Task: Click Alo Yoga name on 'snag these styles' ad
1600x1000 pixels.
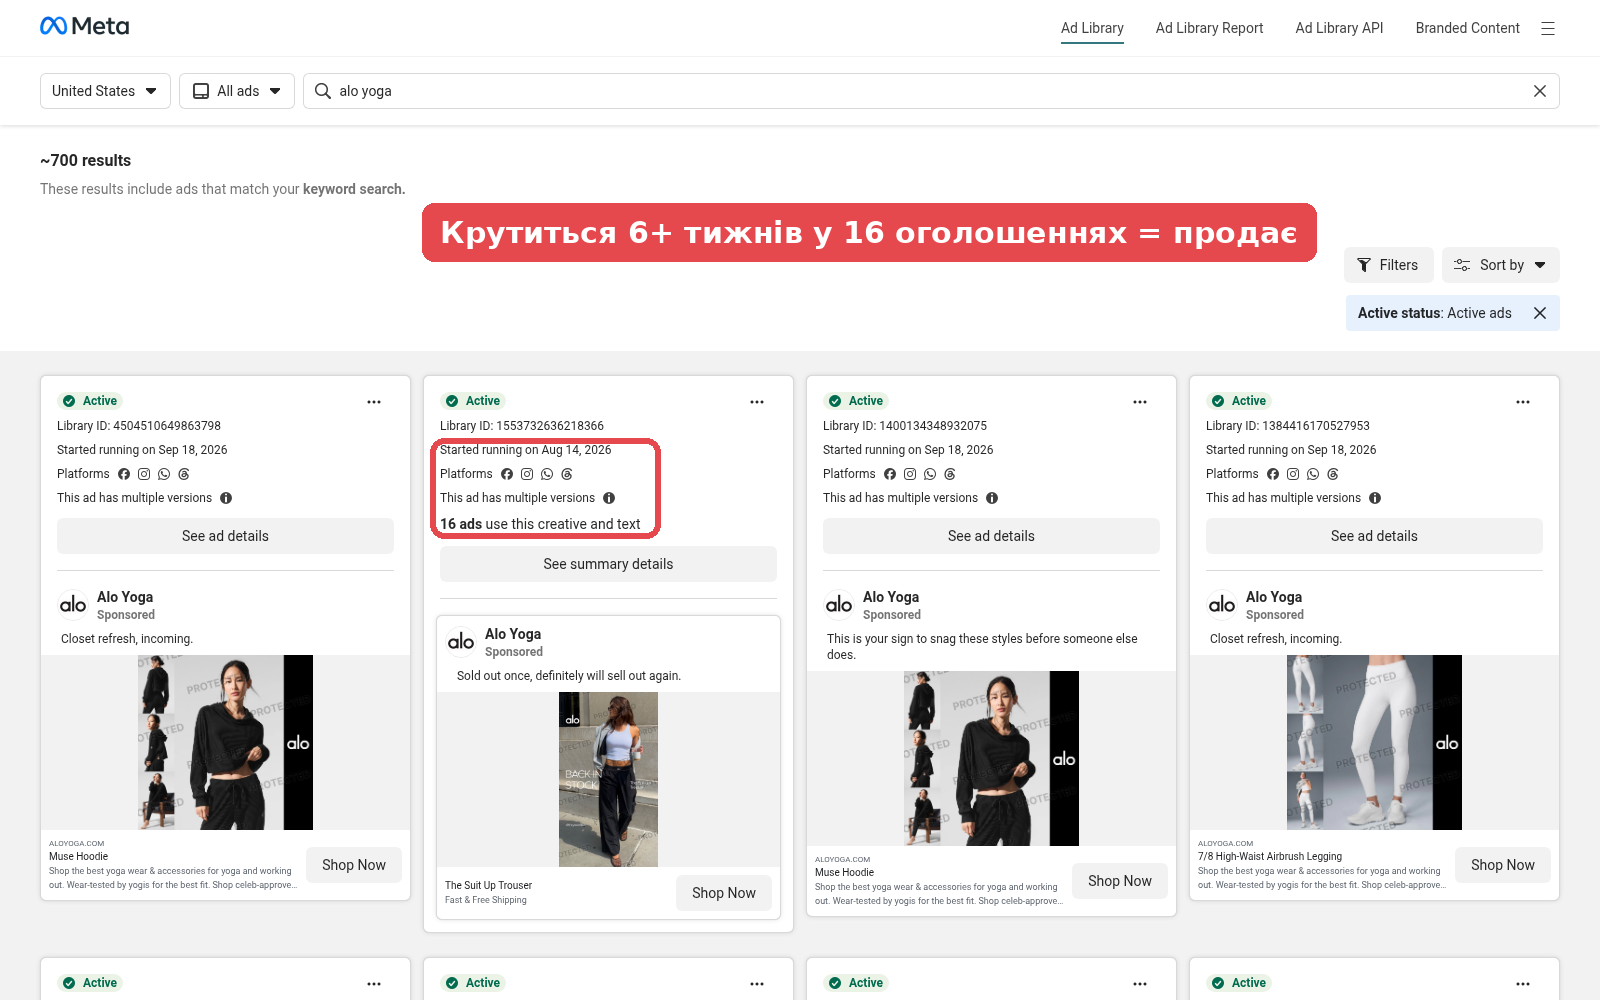Action: click(891, 597)
